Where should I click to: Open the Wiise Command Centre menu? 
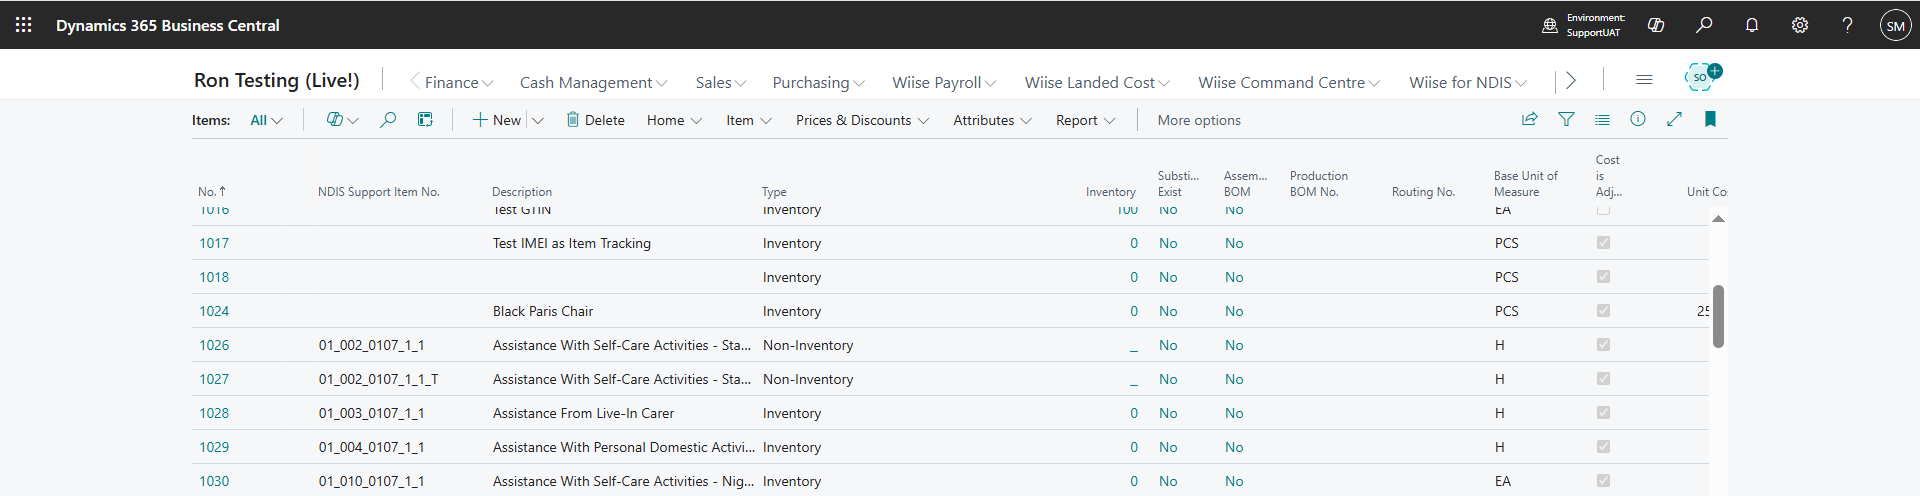(1289, 82)
